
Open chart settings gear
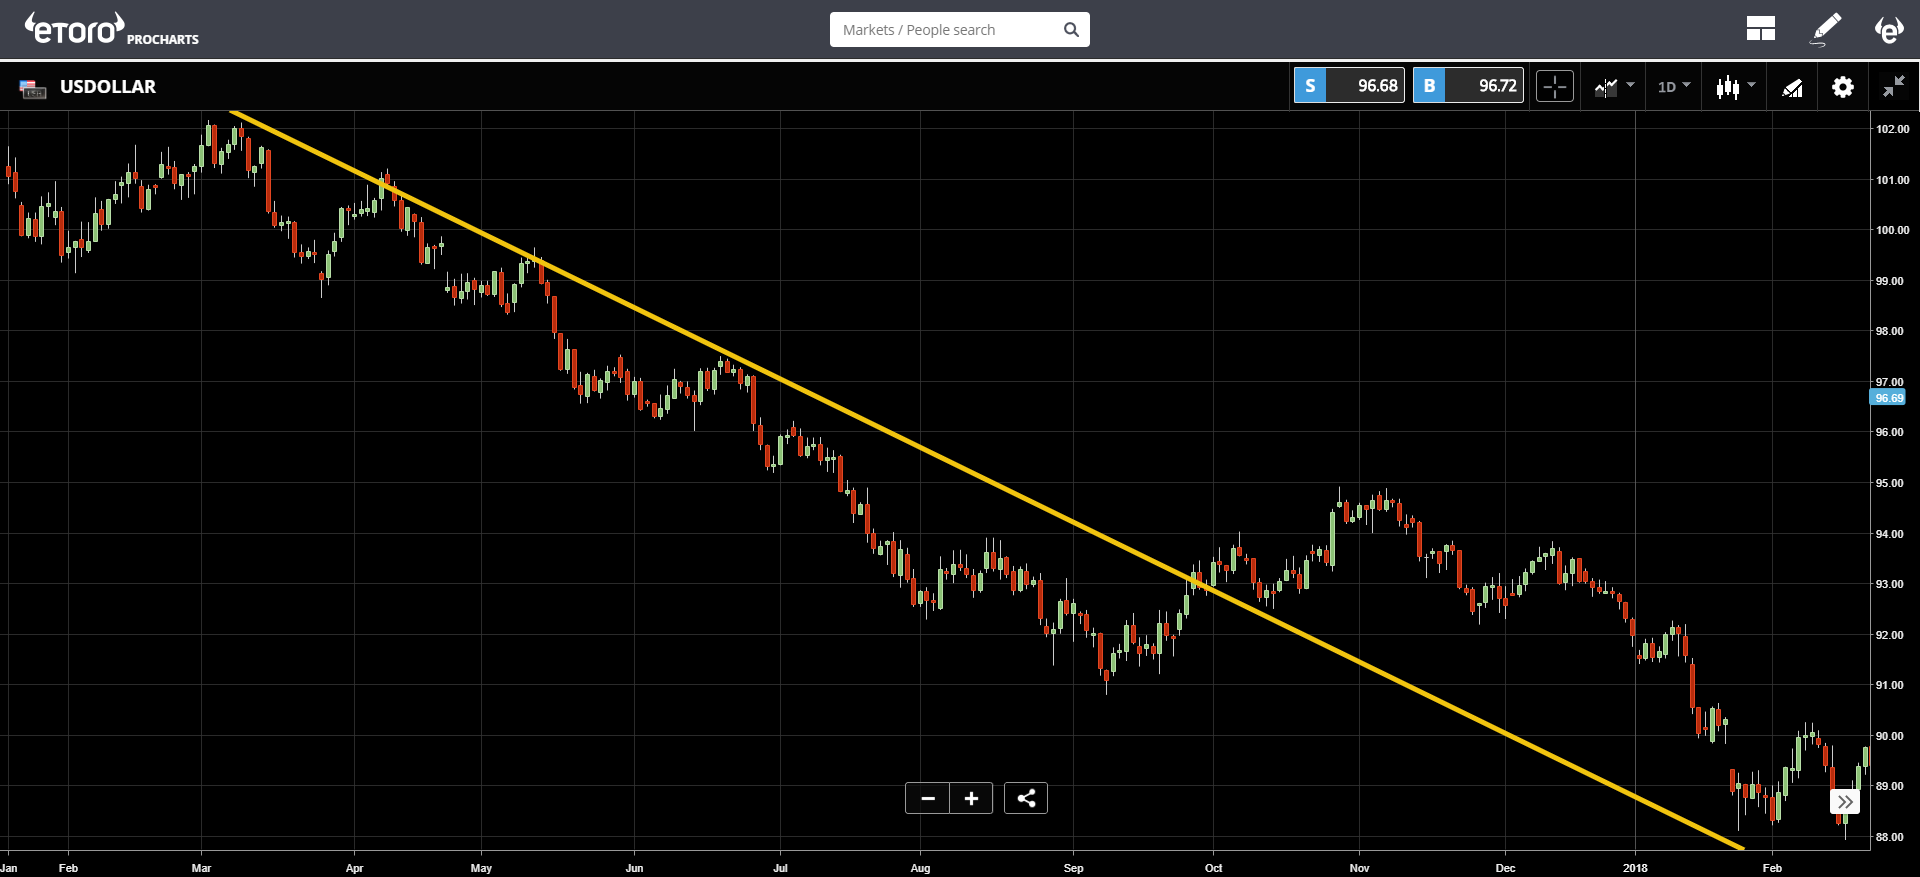1842,87
